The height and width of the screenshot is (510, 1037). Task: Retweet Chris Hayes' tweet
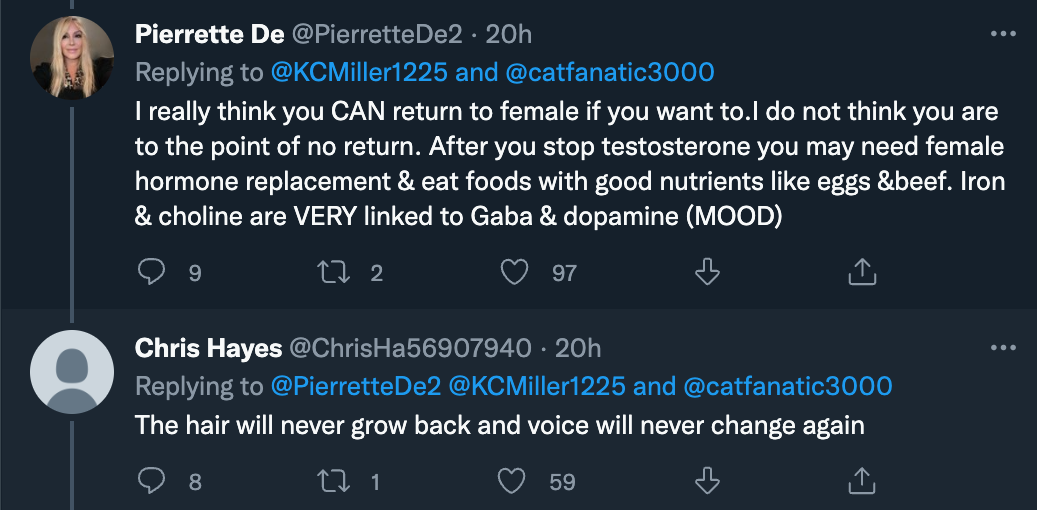334,481
